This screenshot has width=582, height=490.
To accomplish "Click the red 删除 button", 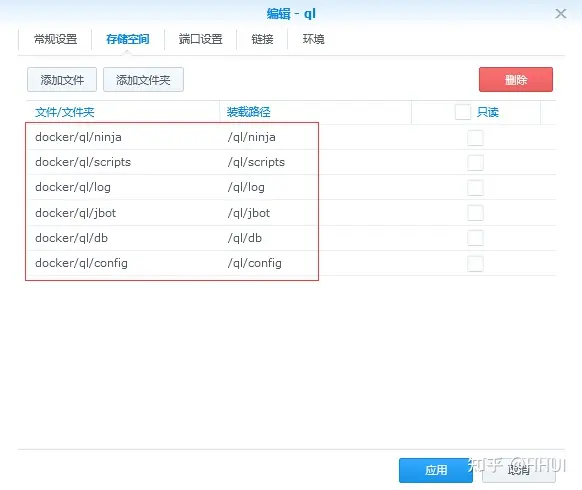I will pyautogui.click(x=516, y=79).
